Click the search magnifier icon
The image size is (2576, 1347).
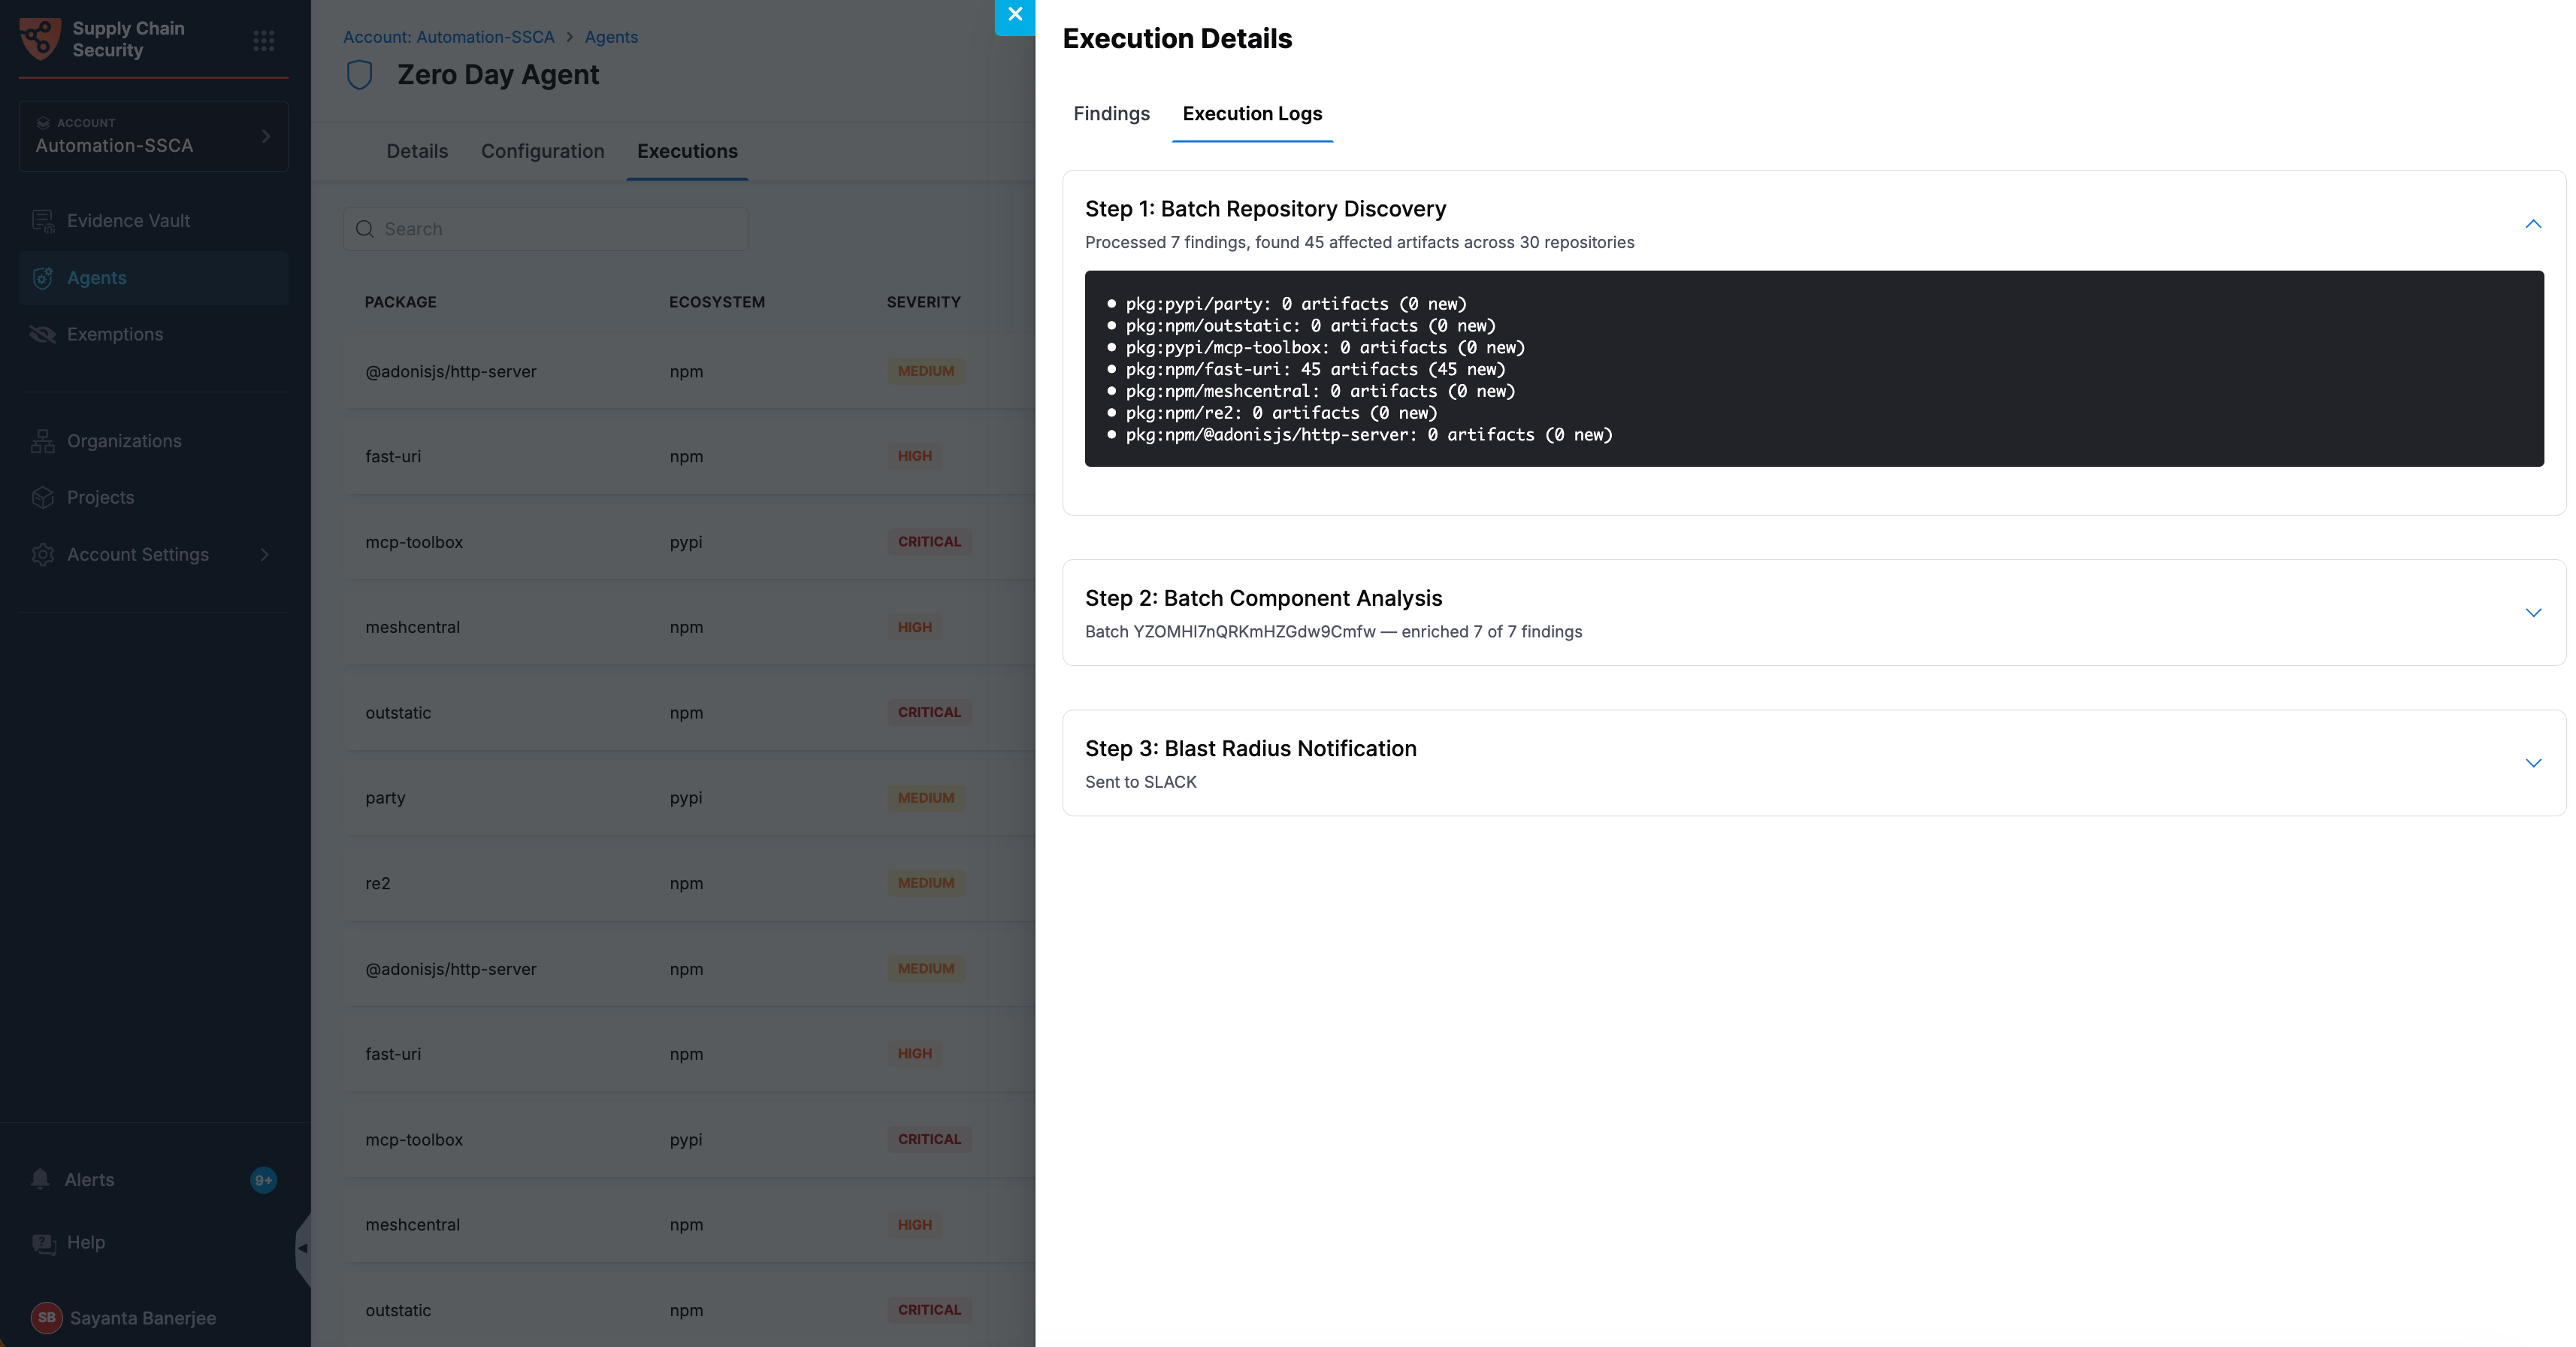[x=365, y=229]
